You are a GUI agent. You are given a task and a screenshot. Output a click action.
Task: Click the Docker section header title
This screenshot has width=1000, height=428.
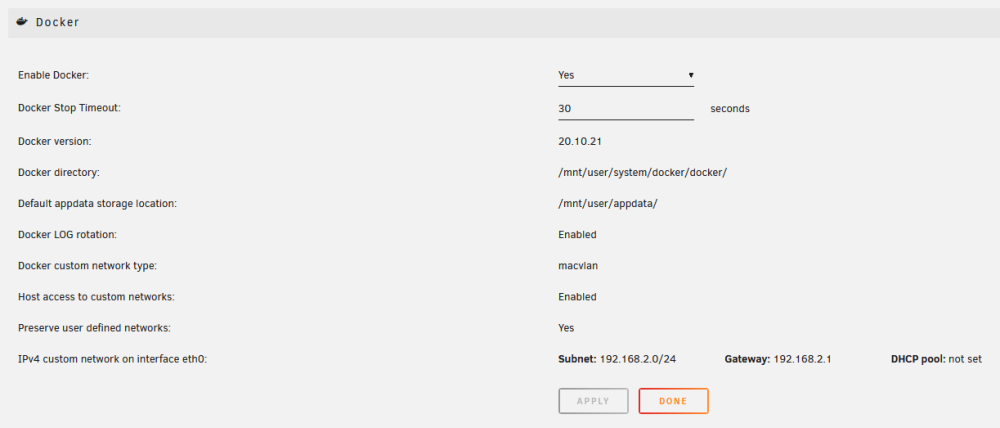tap(57, 22)
